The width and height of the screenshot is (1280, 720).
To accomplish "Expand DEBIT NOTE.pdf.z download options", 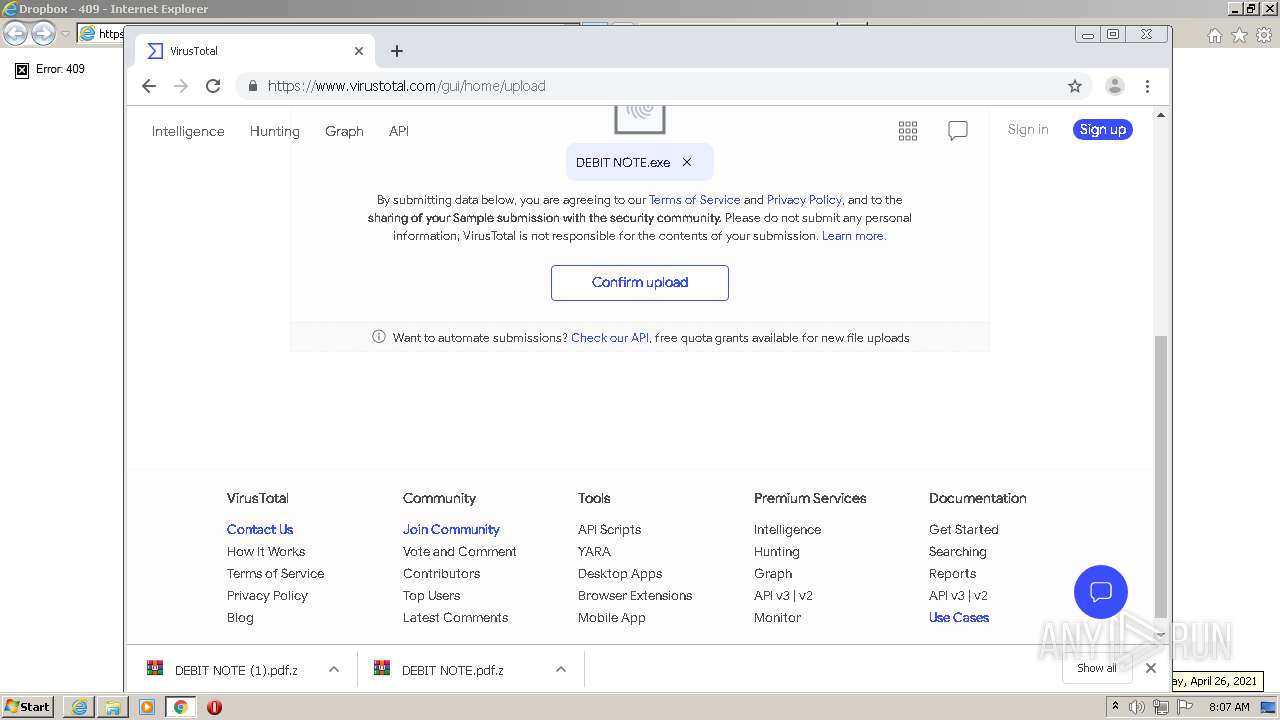I will (561, 670).
